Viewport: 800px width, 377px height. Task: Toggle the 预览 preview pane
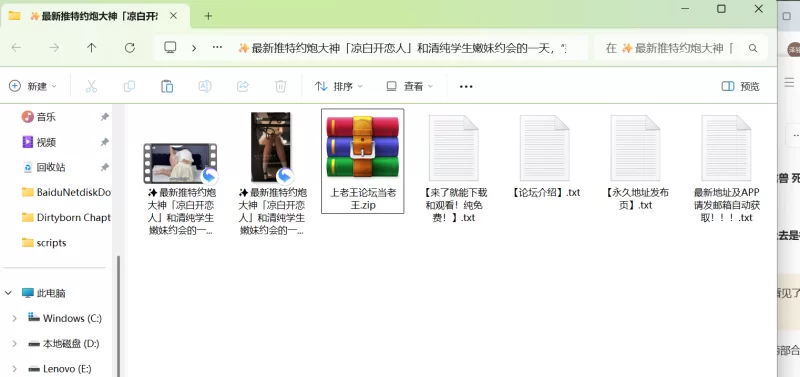[740, 86]
